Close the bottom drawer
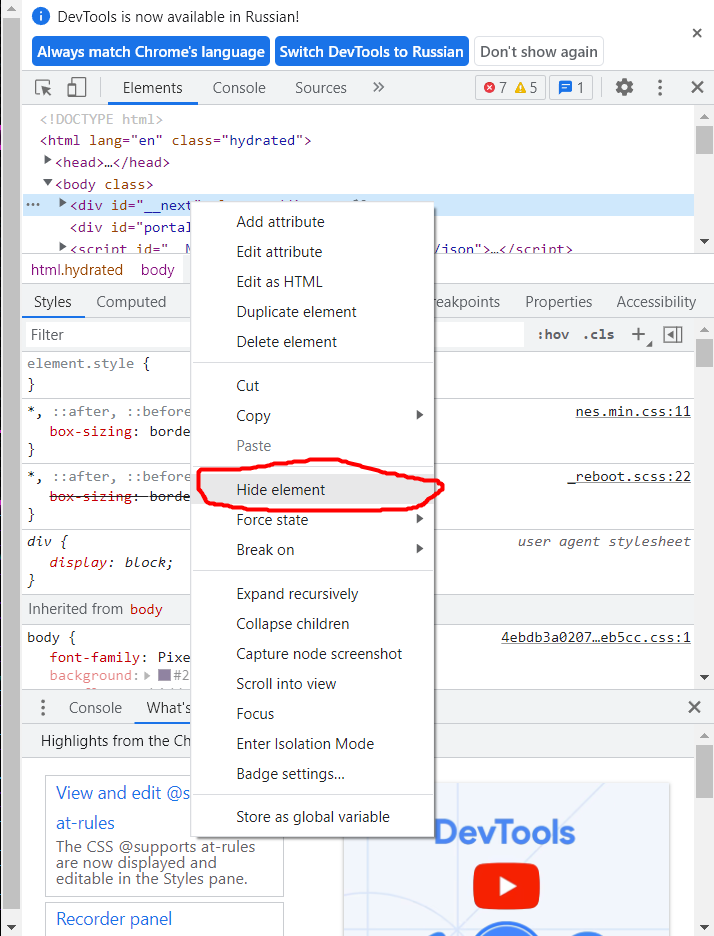Screen dimensions: 714x936 694,707
